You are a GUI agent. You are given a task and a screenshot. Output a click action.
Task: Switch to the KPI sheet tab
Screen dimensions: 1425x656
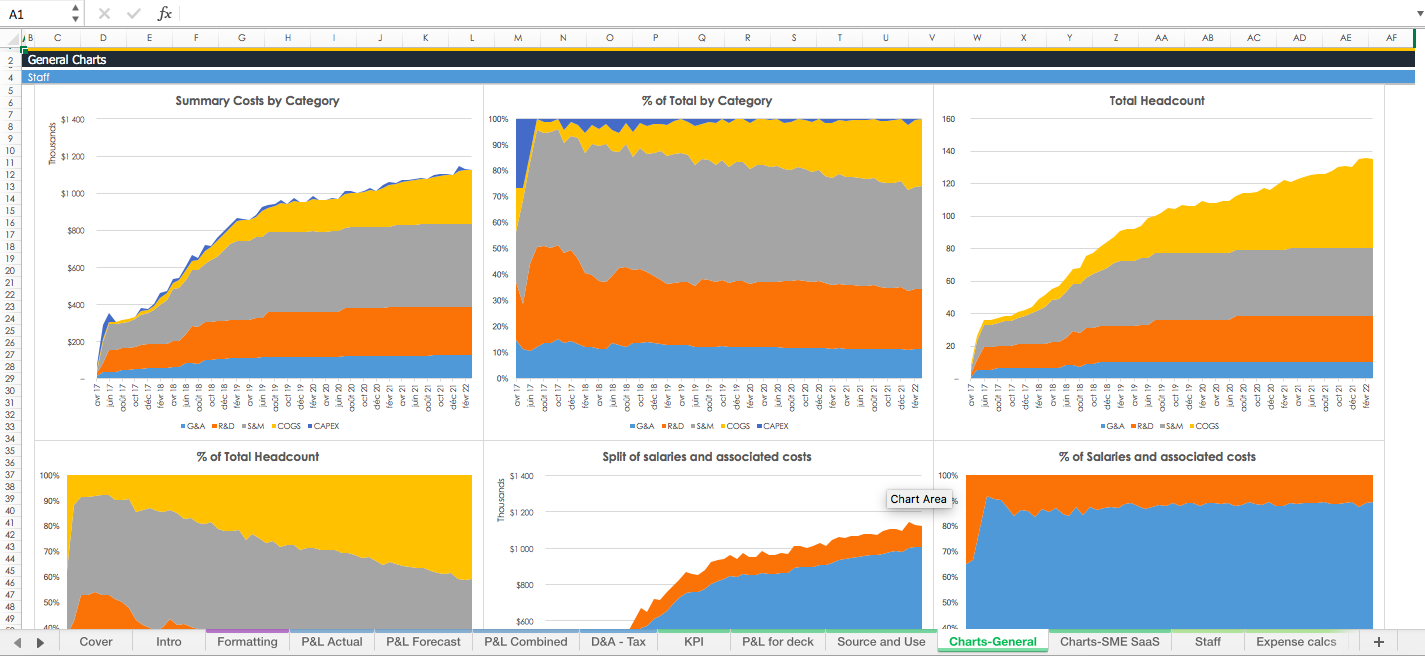pyautogui.click(x=694, y=642)
